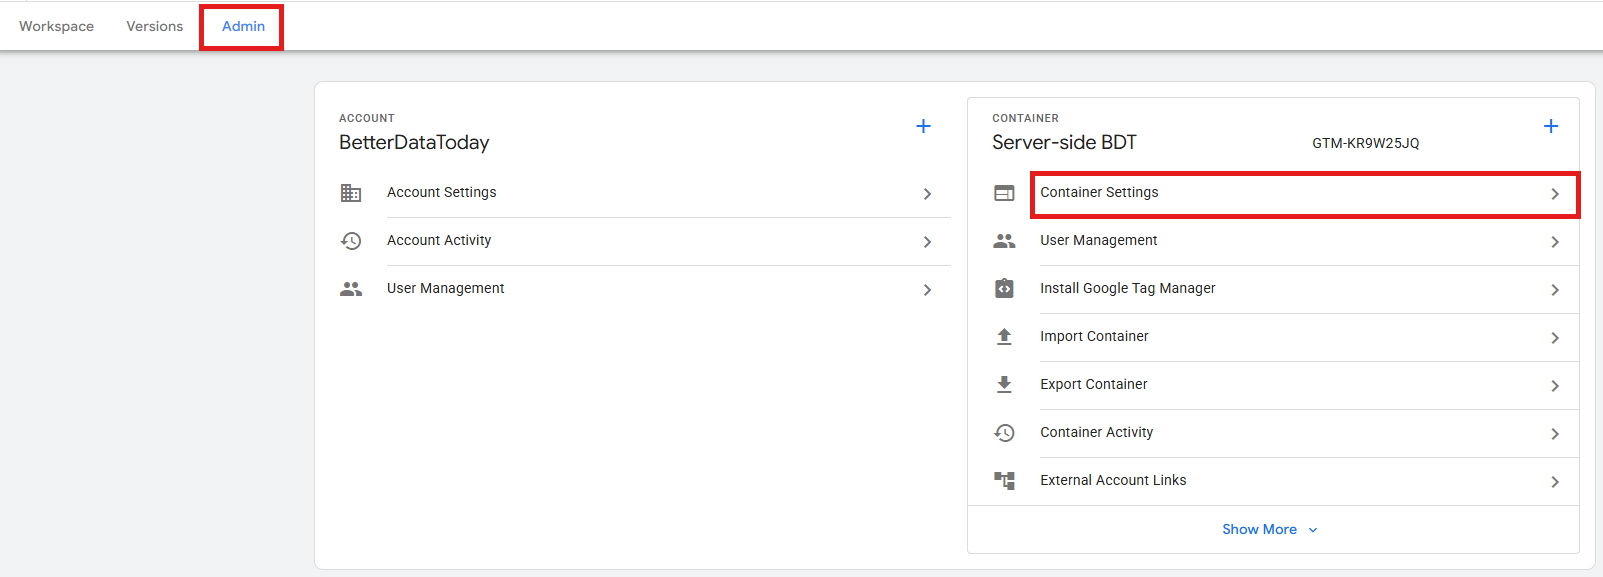Click the chevron beside Export Container
This screenshot has width=1603, height=577.
[x=1555, y=386]
